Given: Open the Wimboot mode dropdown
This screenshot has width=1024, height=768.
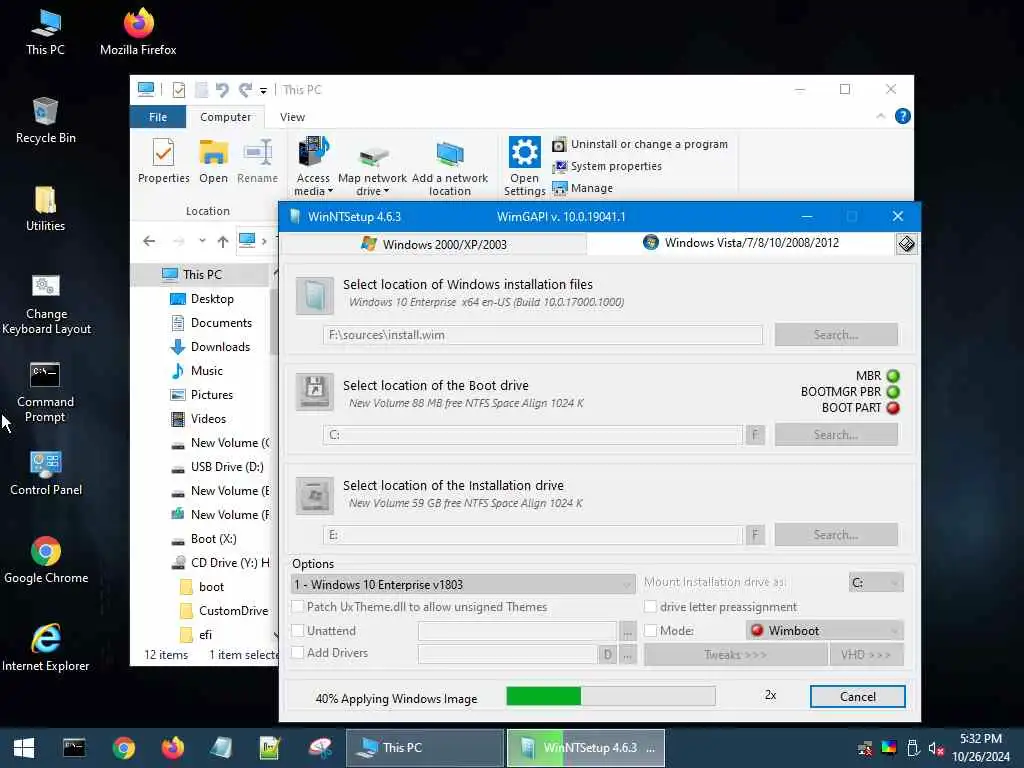Looking at the screenshot, I should pos(825,630).
